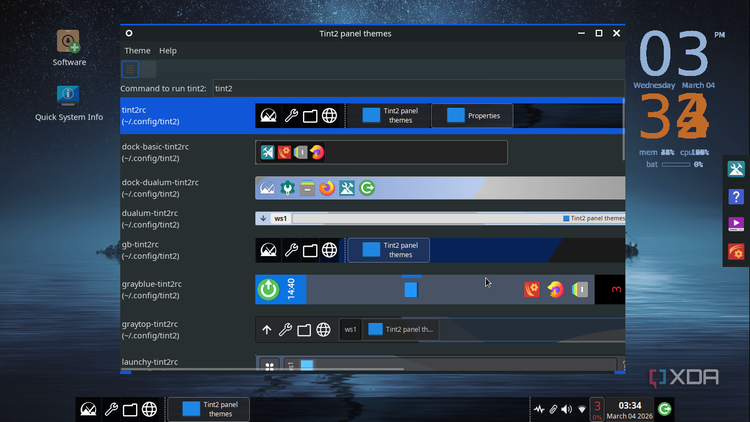Click the dock-dualum-tint2rc preview thumbnail
The height and width of the screenshot is (422, 750).
point(440,188)
